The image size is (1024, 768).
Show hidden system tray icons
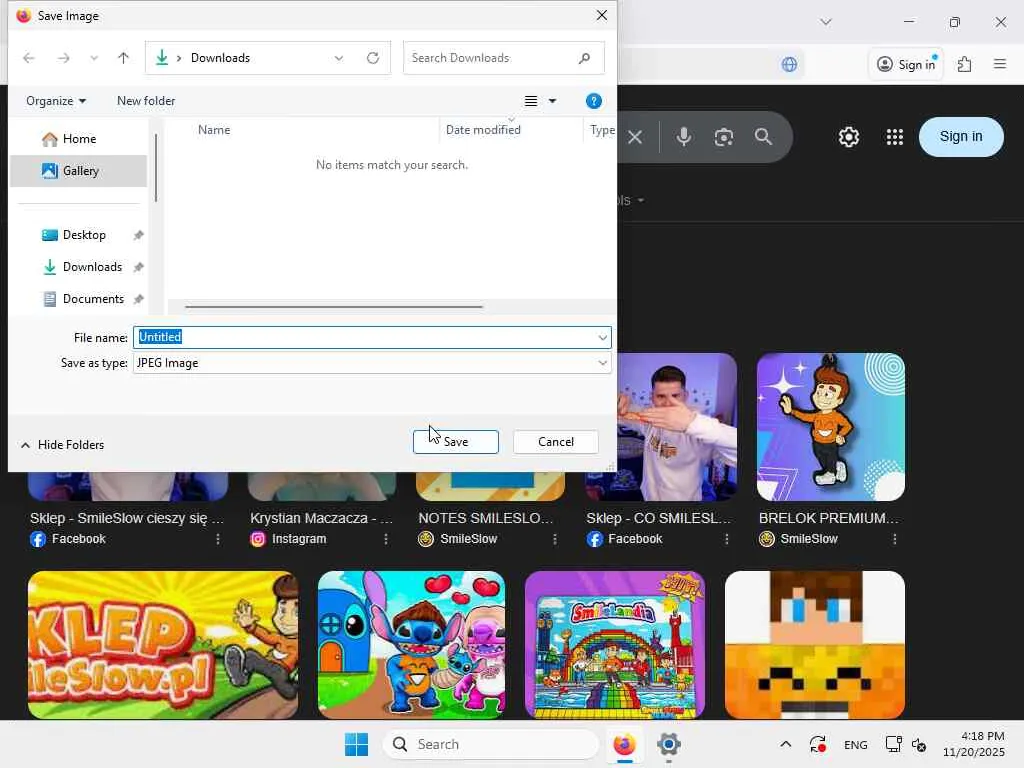click(x=786, y=744)
